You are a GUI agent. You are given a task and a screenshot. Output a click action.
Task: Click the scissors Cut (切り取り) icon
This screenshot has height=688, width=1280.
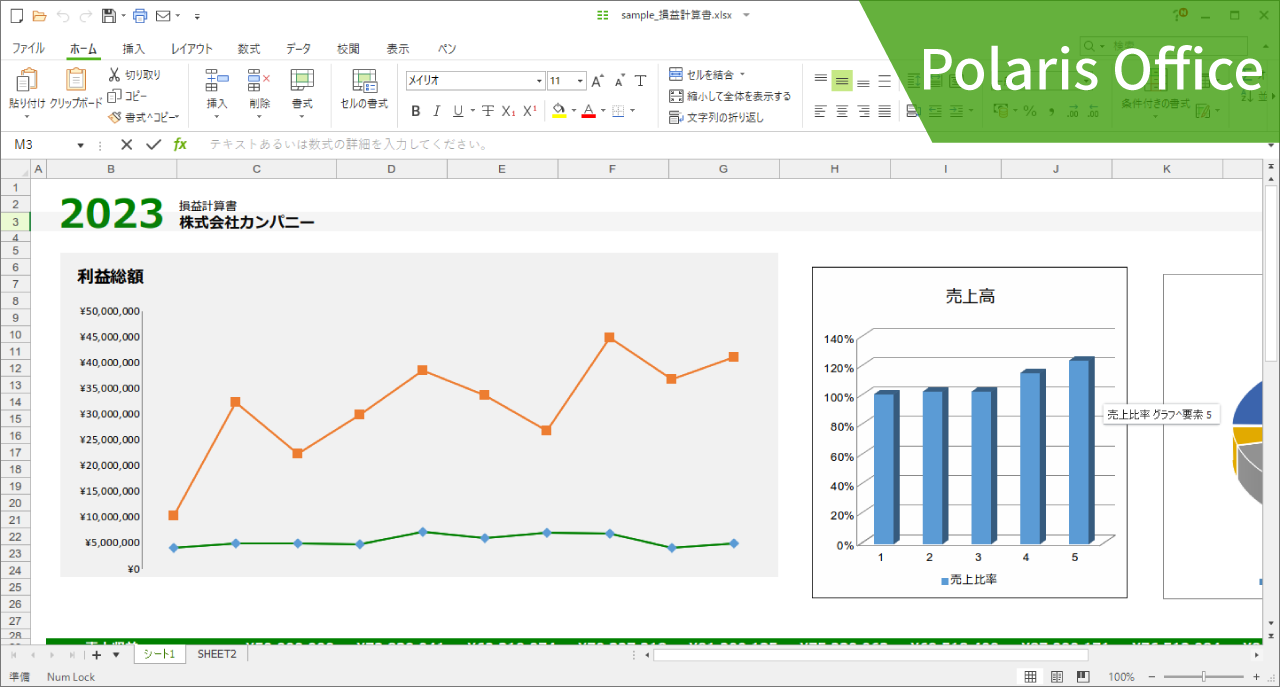coord(115,74)
